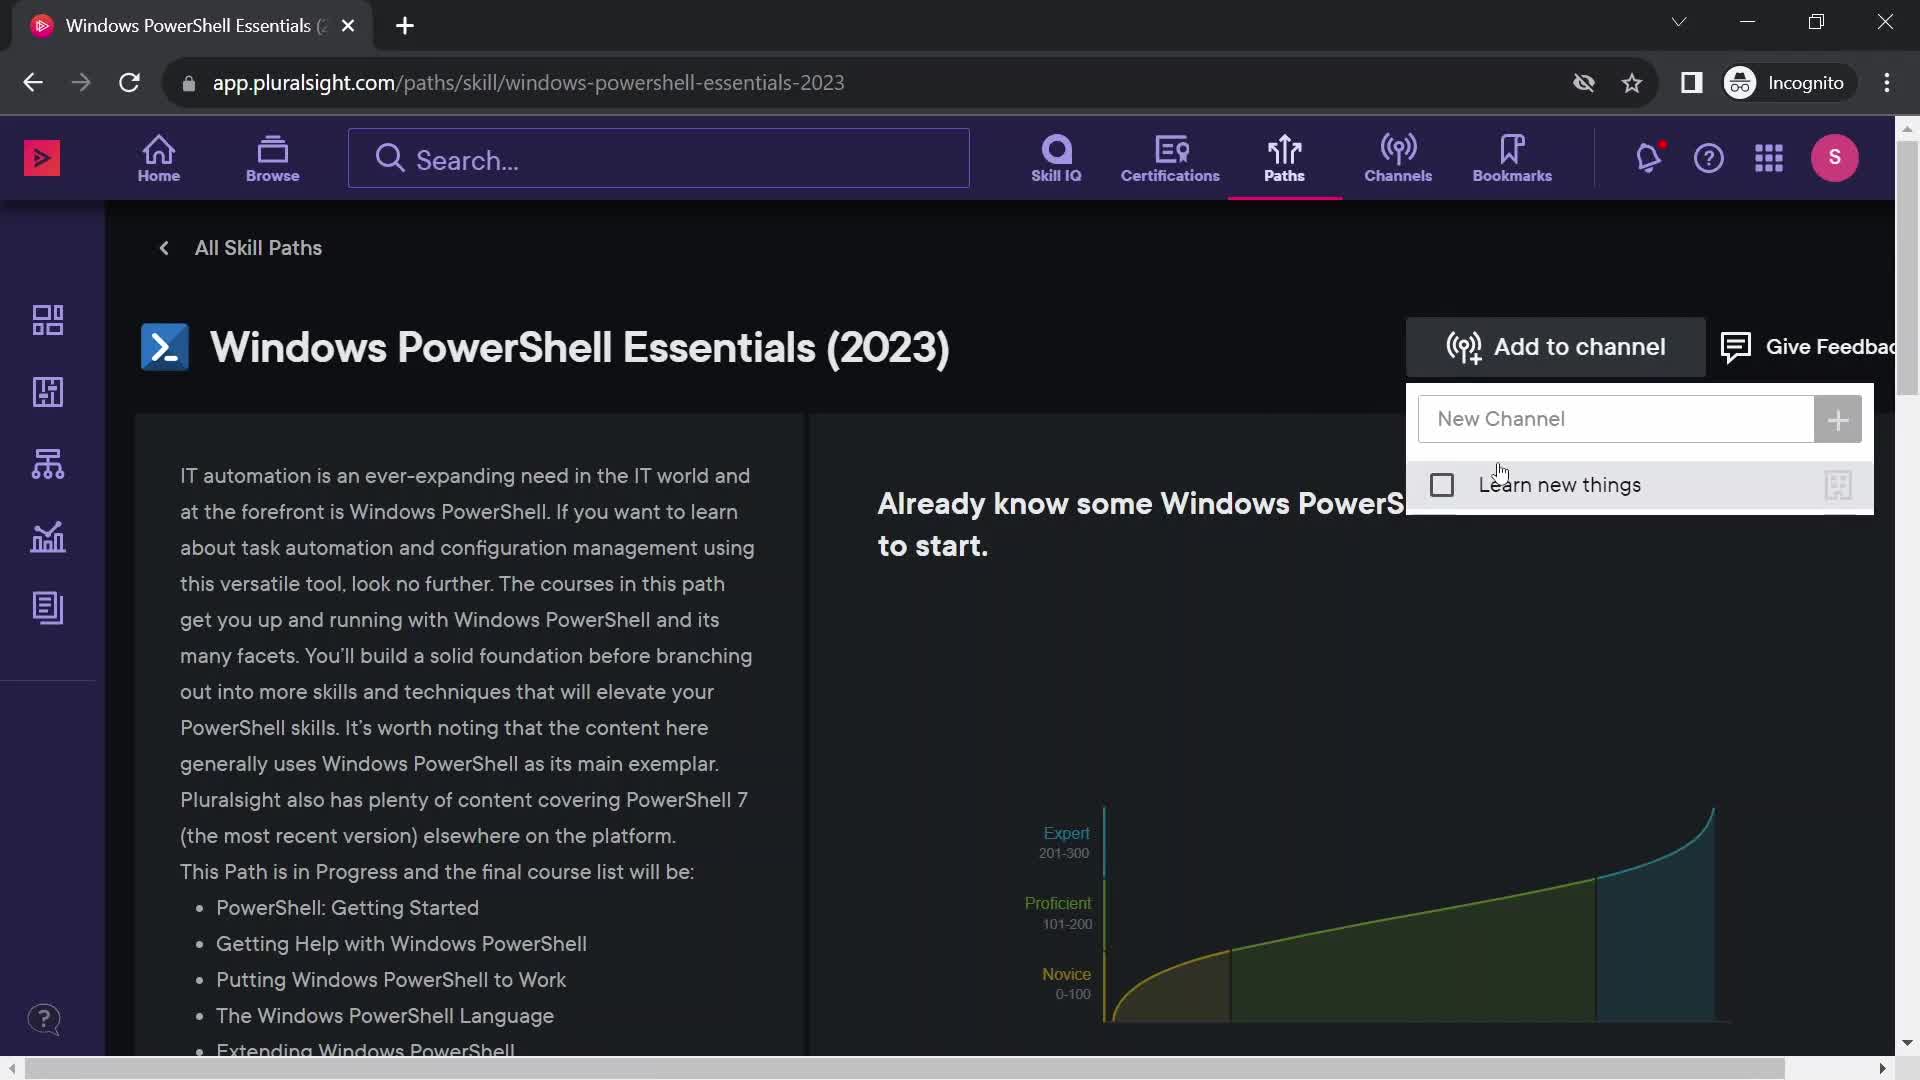Open Browse section from top menu
The width and height of the screenshot is (1920, 1080).
click(x=273, y=157)
